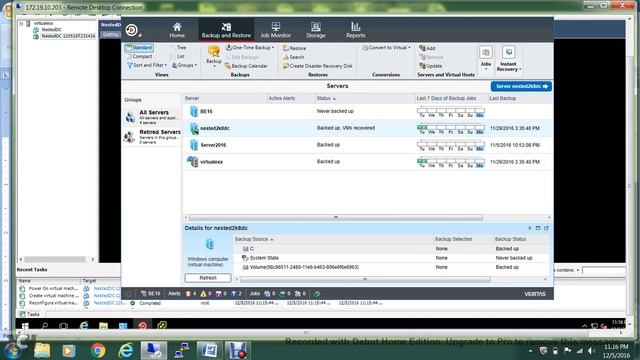
Task: Click remote taskbar Search icon
Action: coord(44,325)
